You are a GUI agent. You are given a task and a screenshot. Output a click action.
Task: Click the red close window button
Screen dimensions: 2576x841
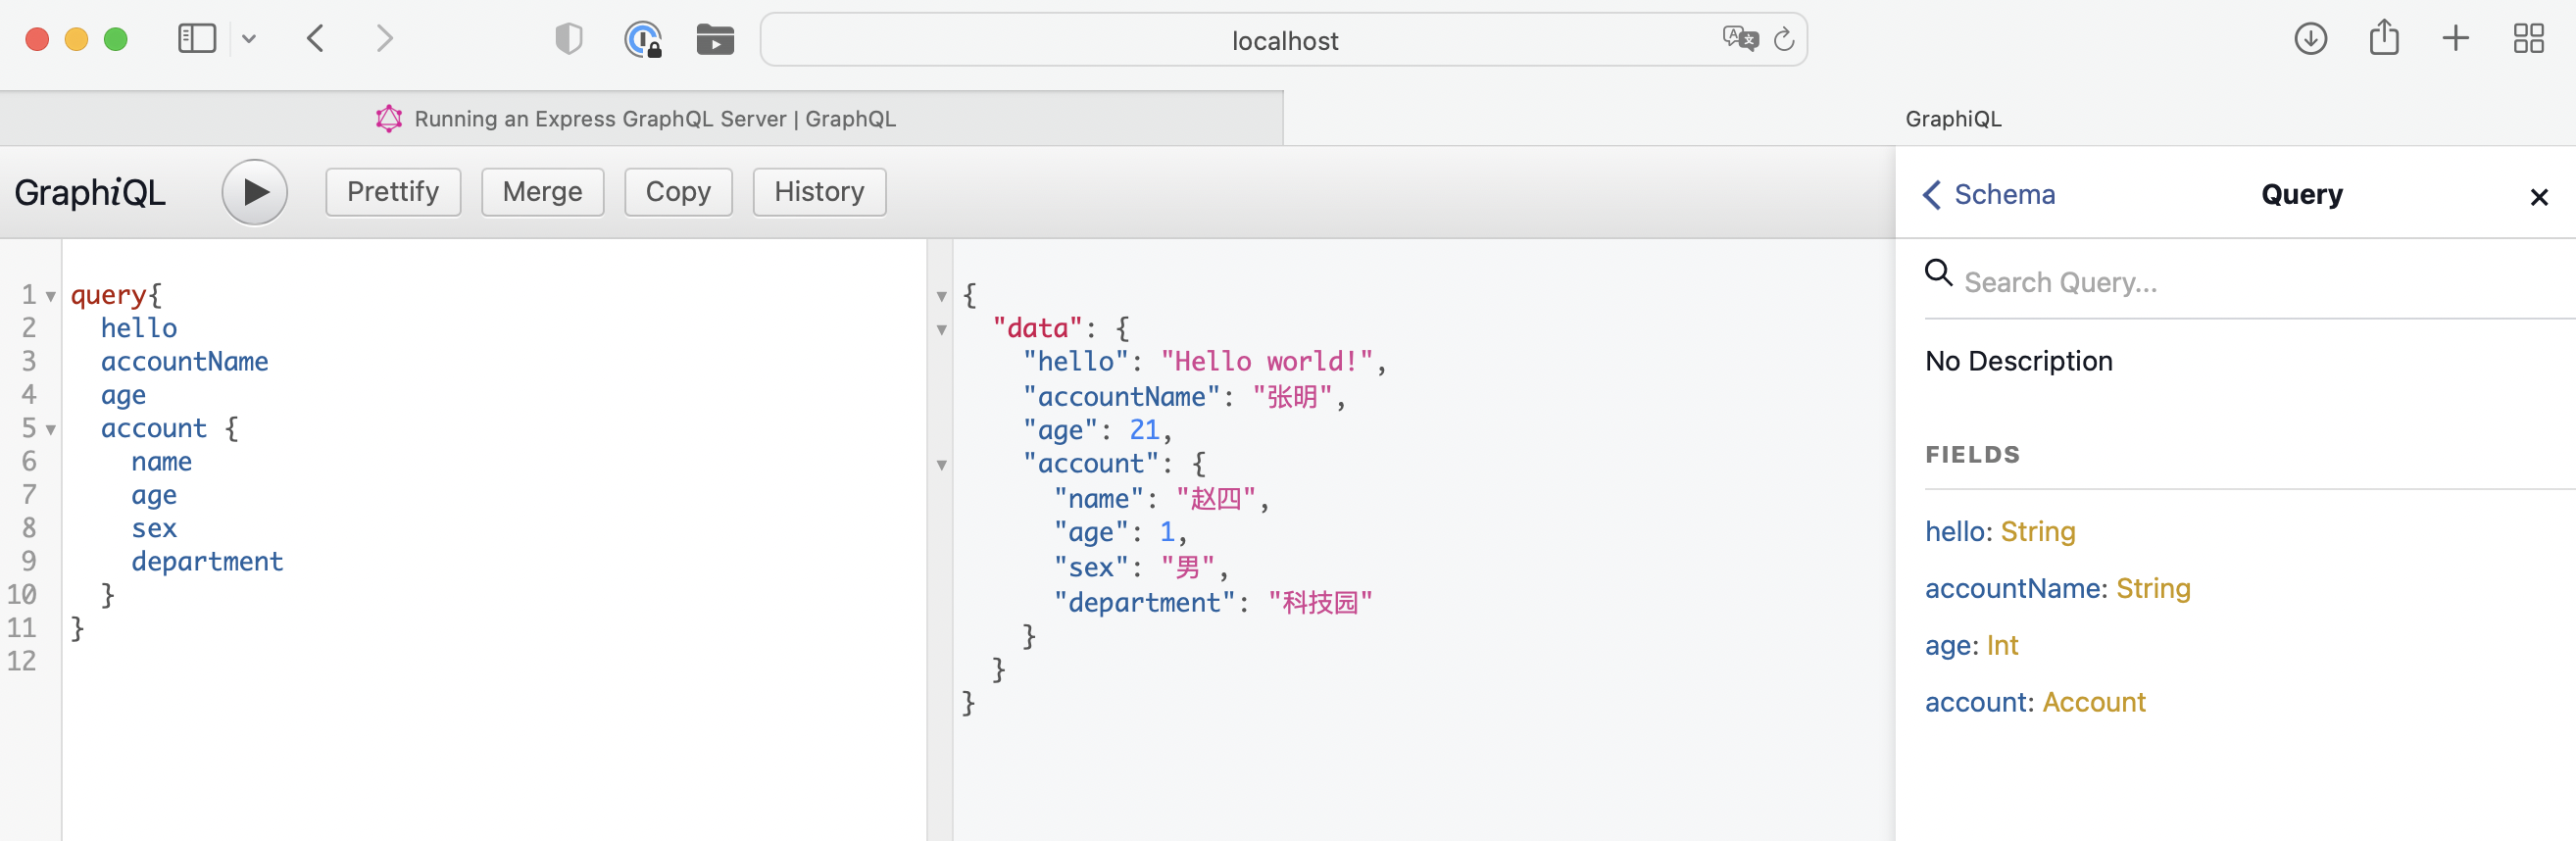(37, 39)
